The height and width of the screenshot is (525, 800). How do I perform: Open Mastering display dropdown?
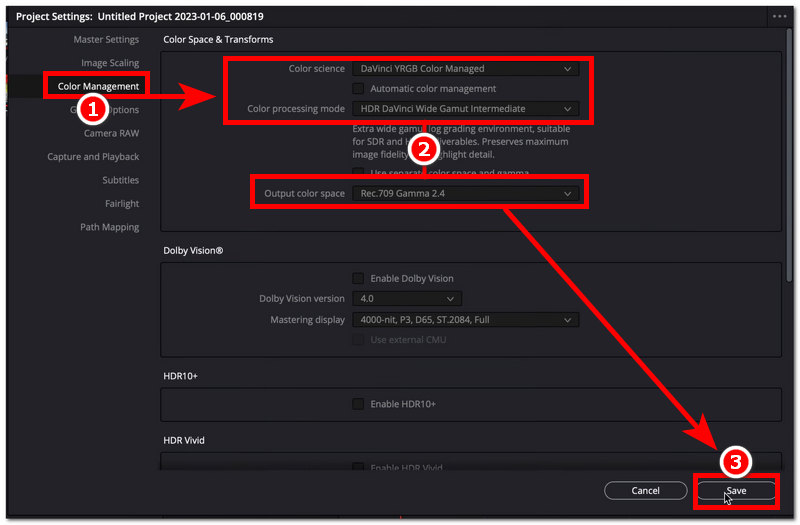(x=465, y=320)
